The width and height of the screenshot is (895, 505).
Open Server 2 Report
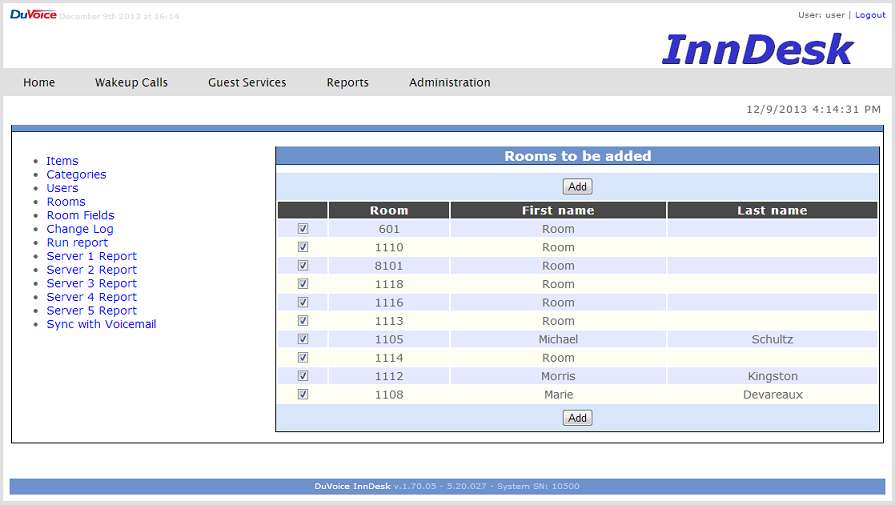click(92, 270)
